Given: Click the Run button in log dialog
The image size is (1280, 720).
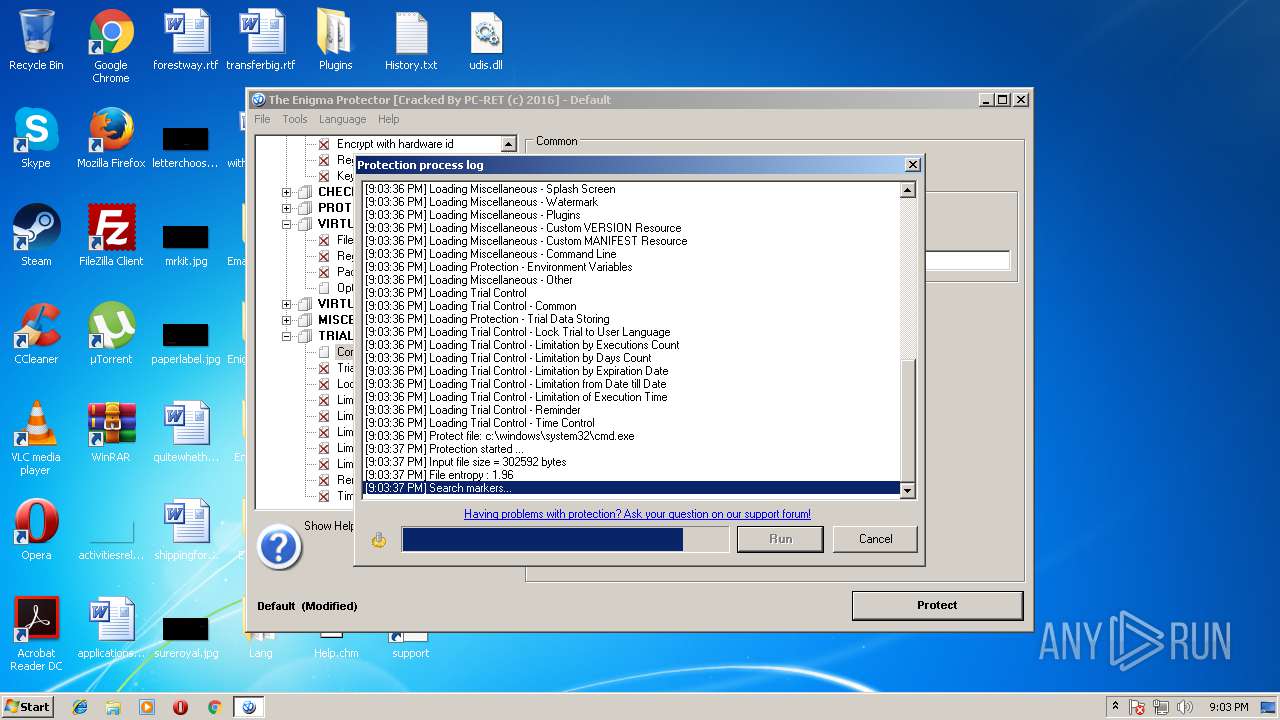Looking at the screenshot, I should (x=780, y=539).
